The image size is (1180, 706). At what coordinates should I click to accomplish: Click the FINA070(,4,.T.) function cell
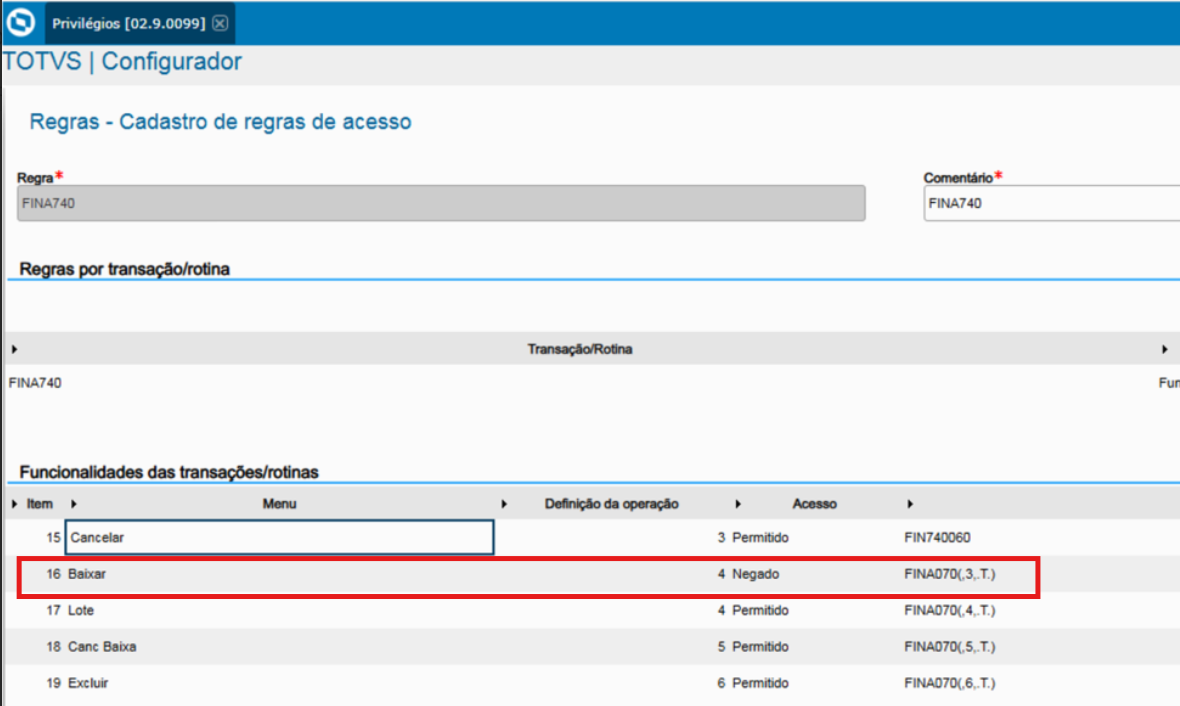pyautogui.click(x=950, y=610)
